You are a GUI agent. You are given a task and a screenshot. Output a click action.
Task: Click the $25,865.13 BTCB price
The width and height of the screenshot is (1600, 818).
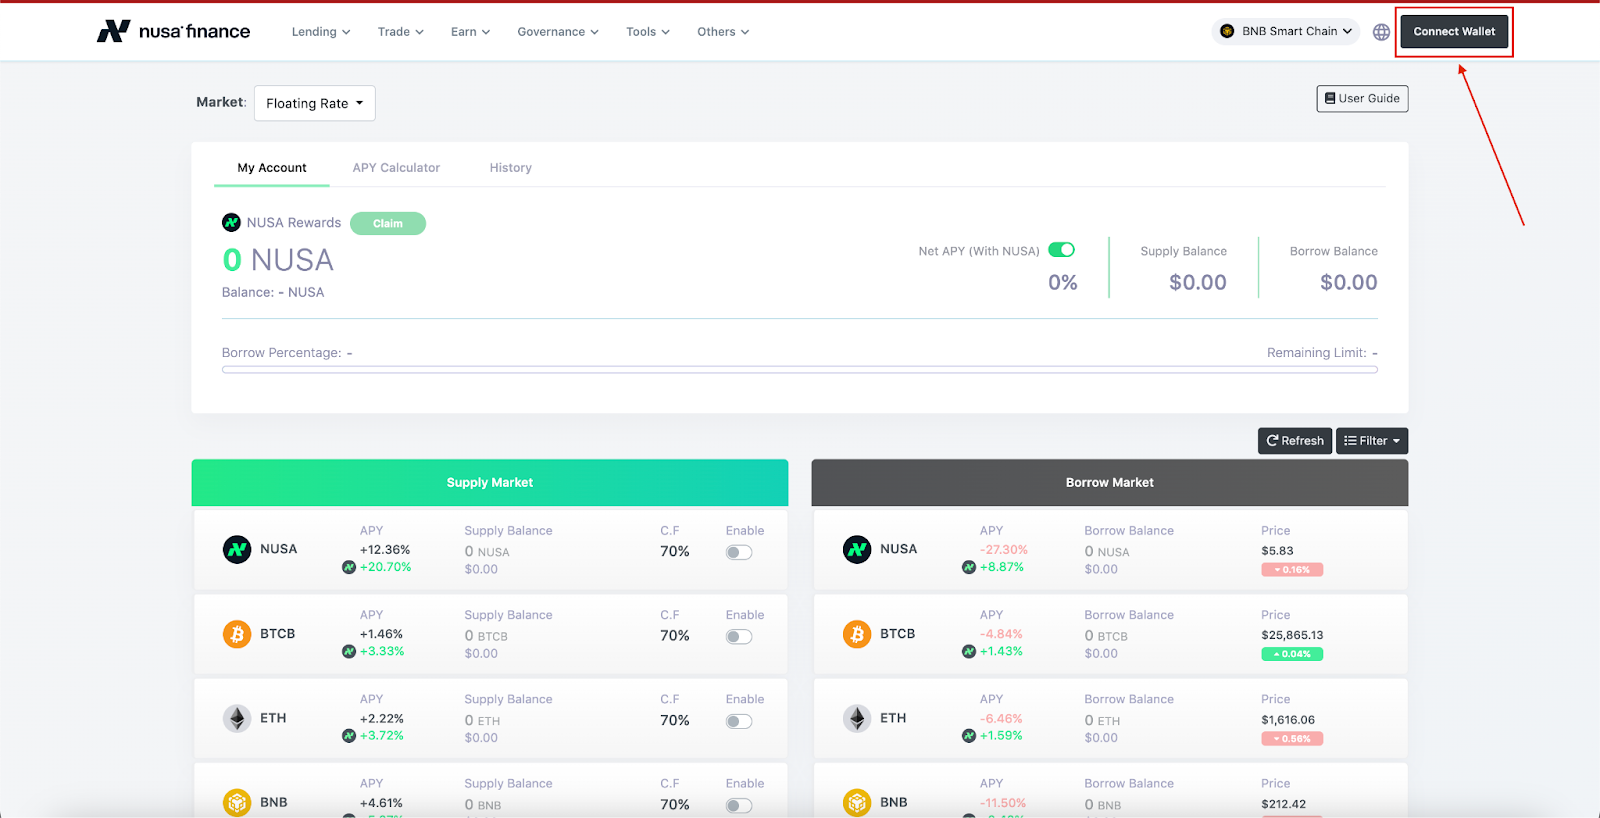click(1292, 635)
